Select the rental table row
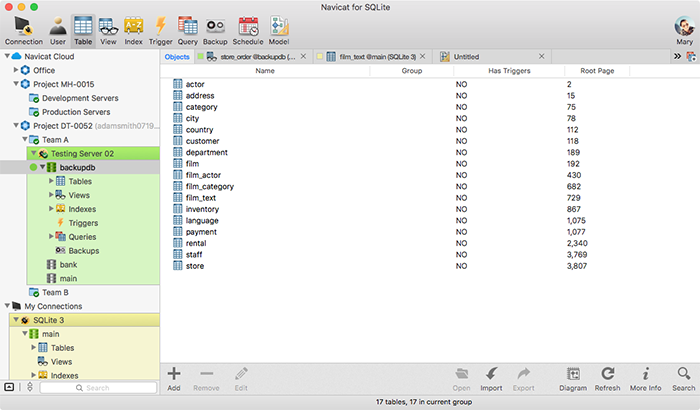 click(429, 243)
